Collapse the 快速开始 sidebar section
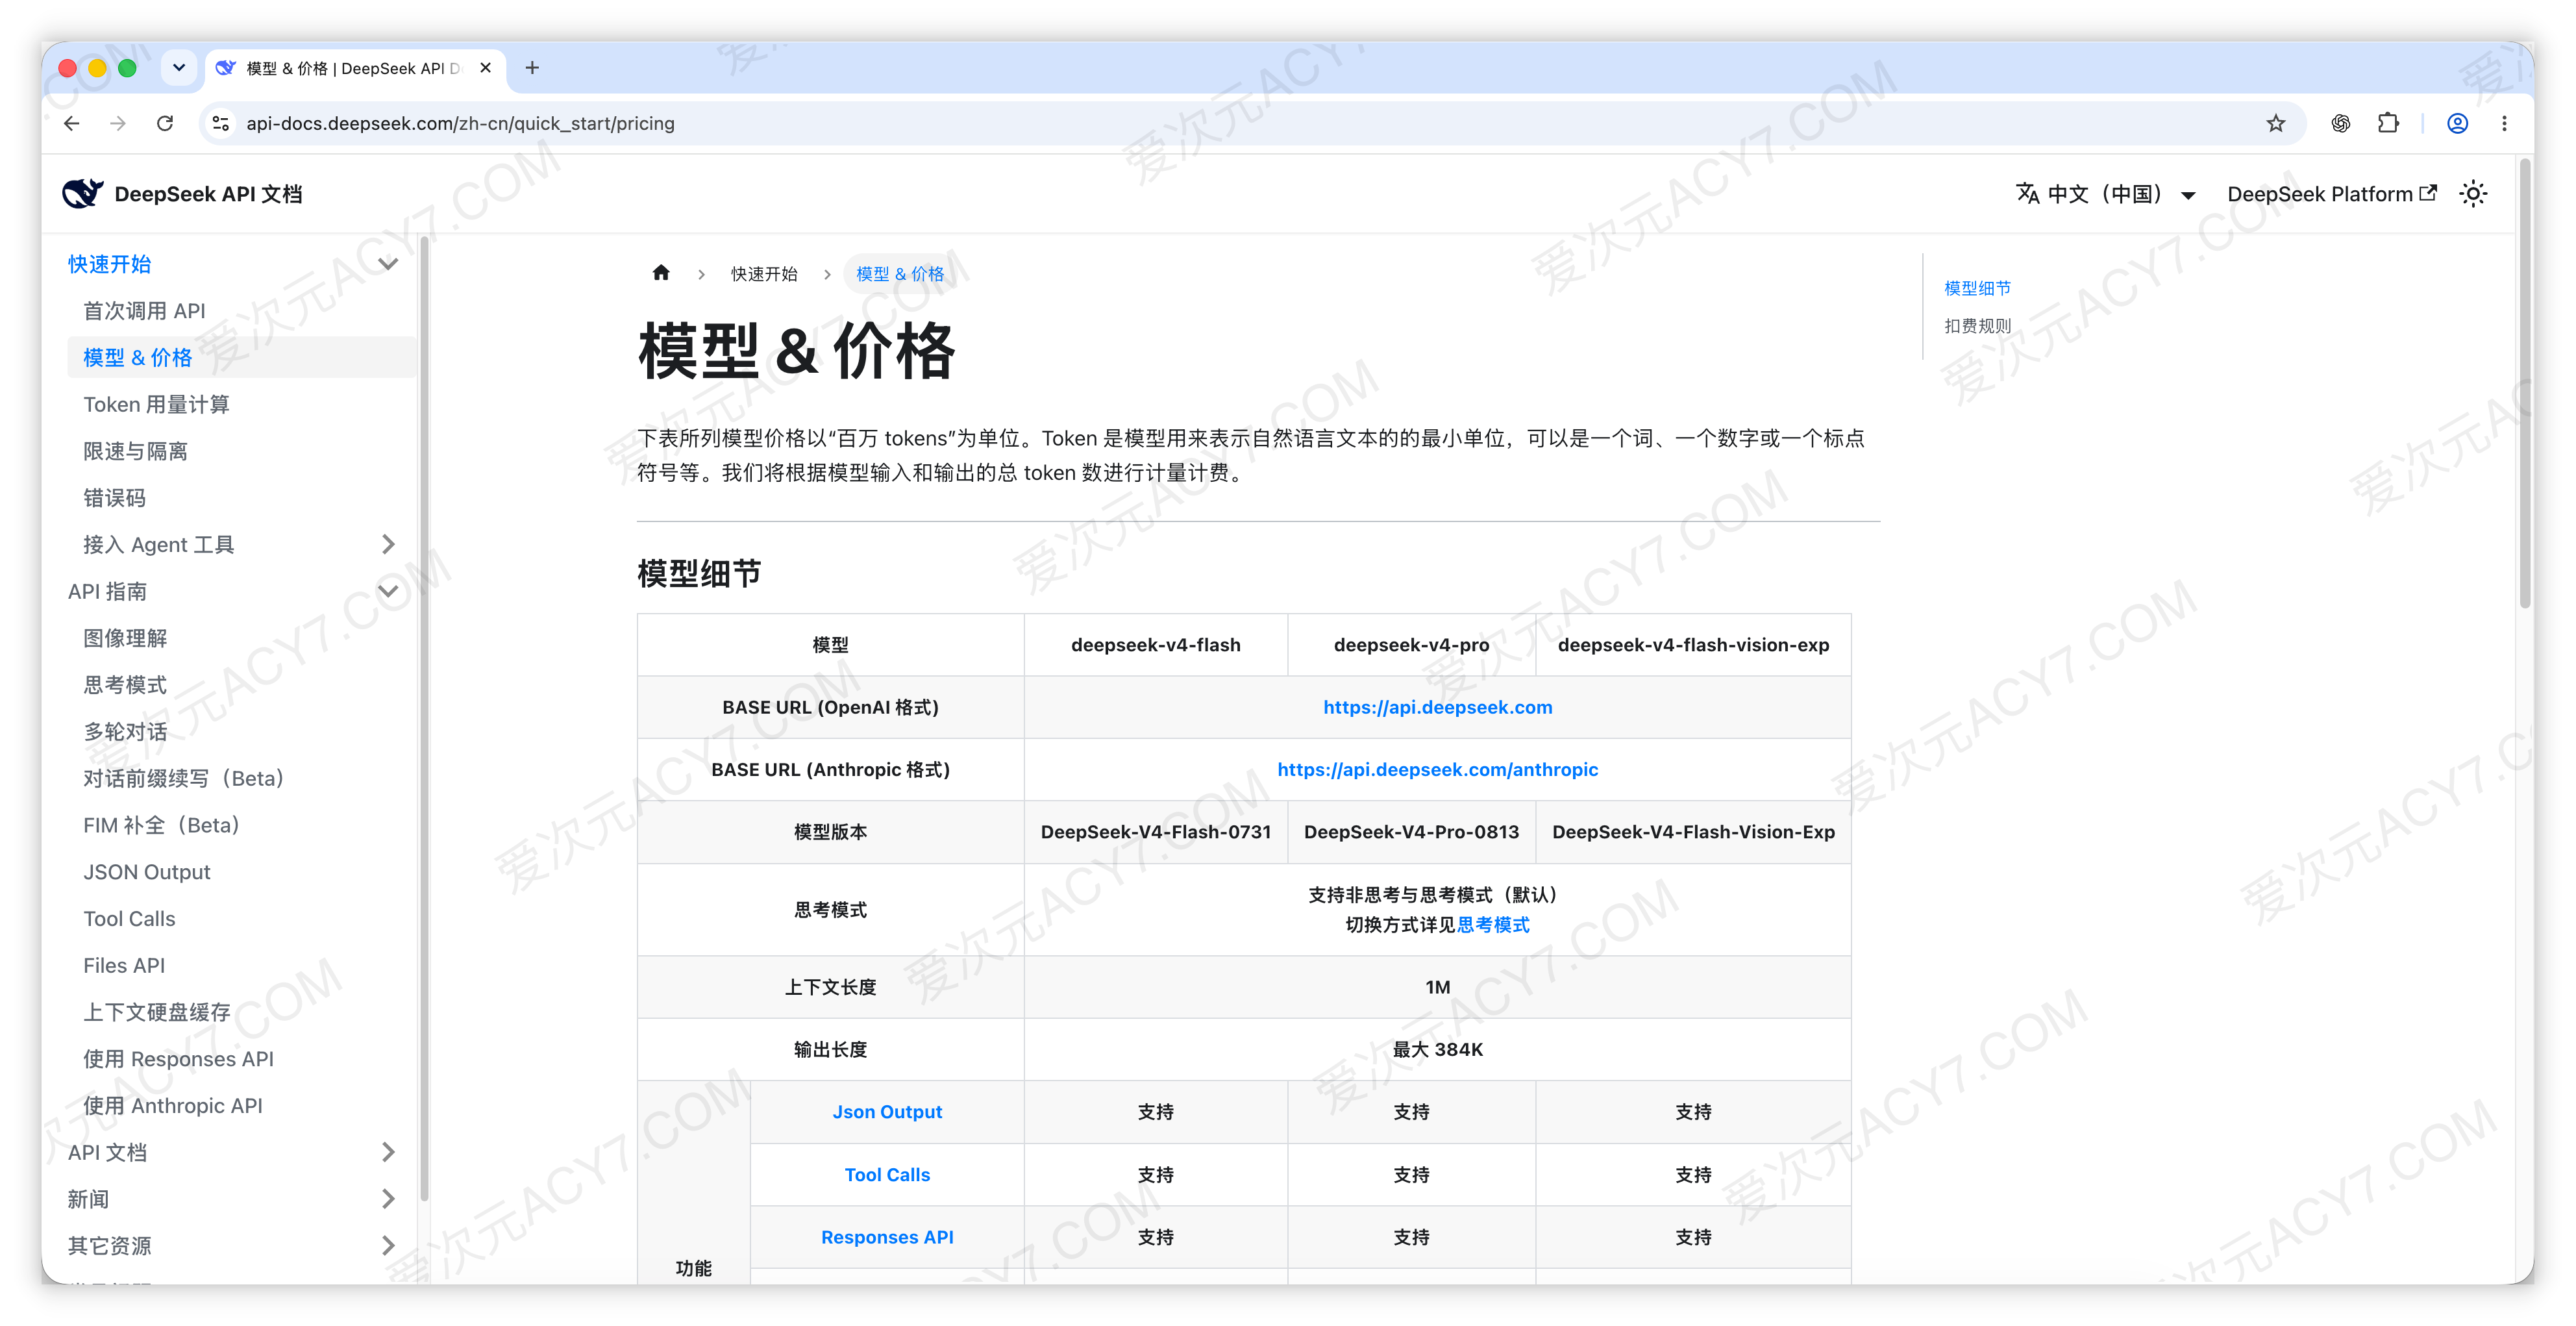This screenshot has height=1326, width=2576. pos(388,264)
